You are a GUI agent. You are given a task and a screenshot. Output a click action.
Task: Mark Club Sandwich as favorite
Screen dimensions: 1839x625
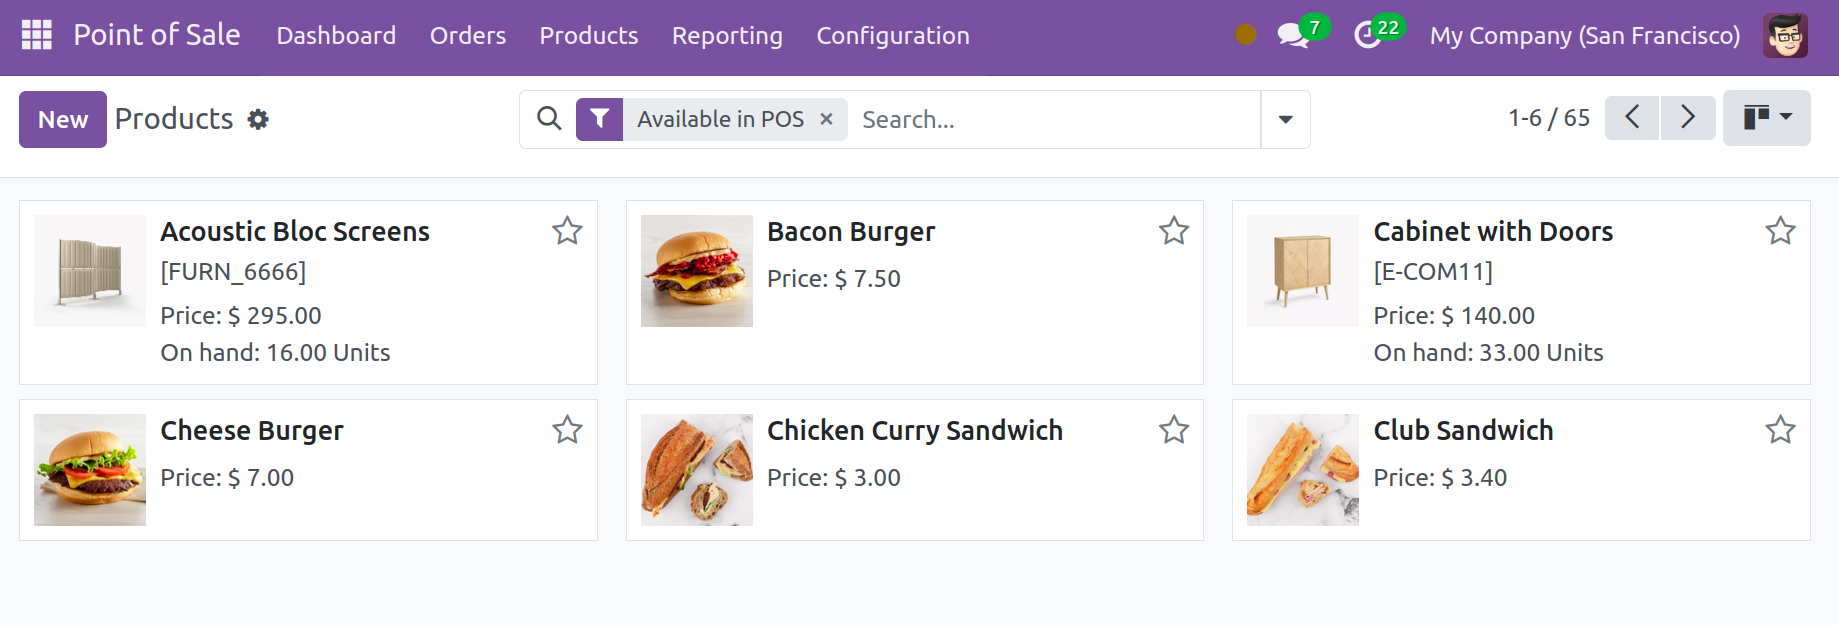point(1780,430)
